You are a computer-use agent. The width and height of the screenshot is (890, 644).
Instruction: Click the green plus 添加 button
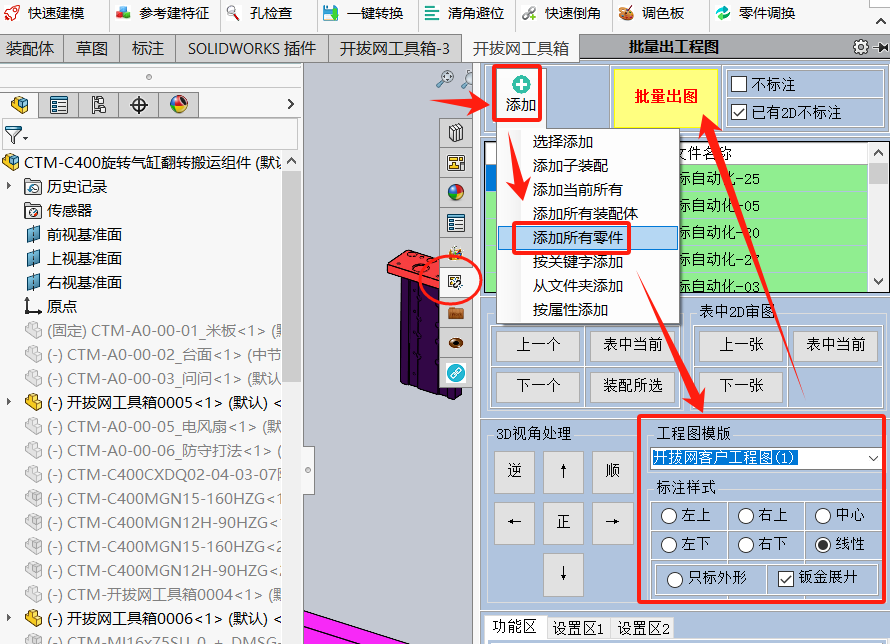[520, 94]
